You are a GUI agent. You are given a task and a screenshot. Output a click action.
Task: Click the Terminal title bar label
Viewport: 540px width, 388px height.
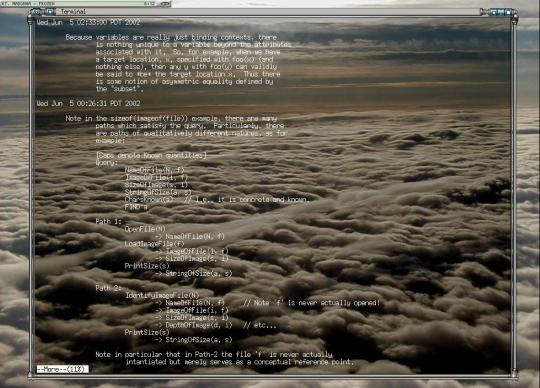[73, 12]
